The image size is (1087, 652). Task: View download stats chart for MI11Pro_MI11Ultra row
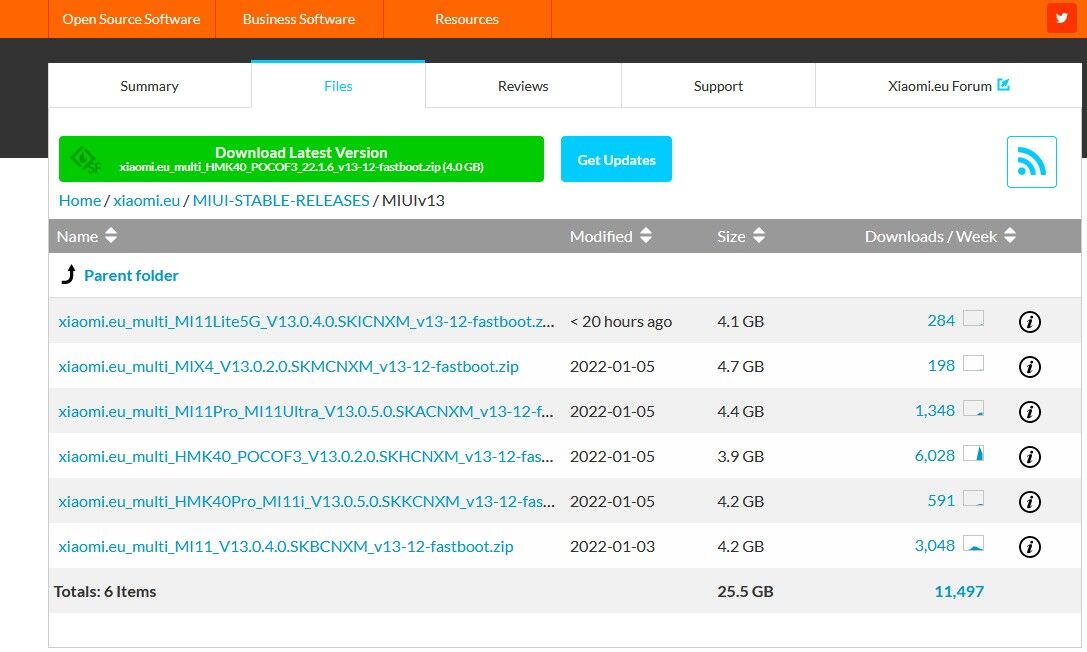click(x=973, y=409)
